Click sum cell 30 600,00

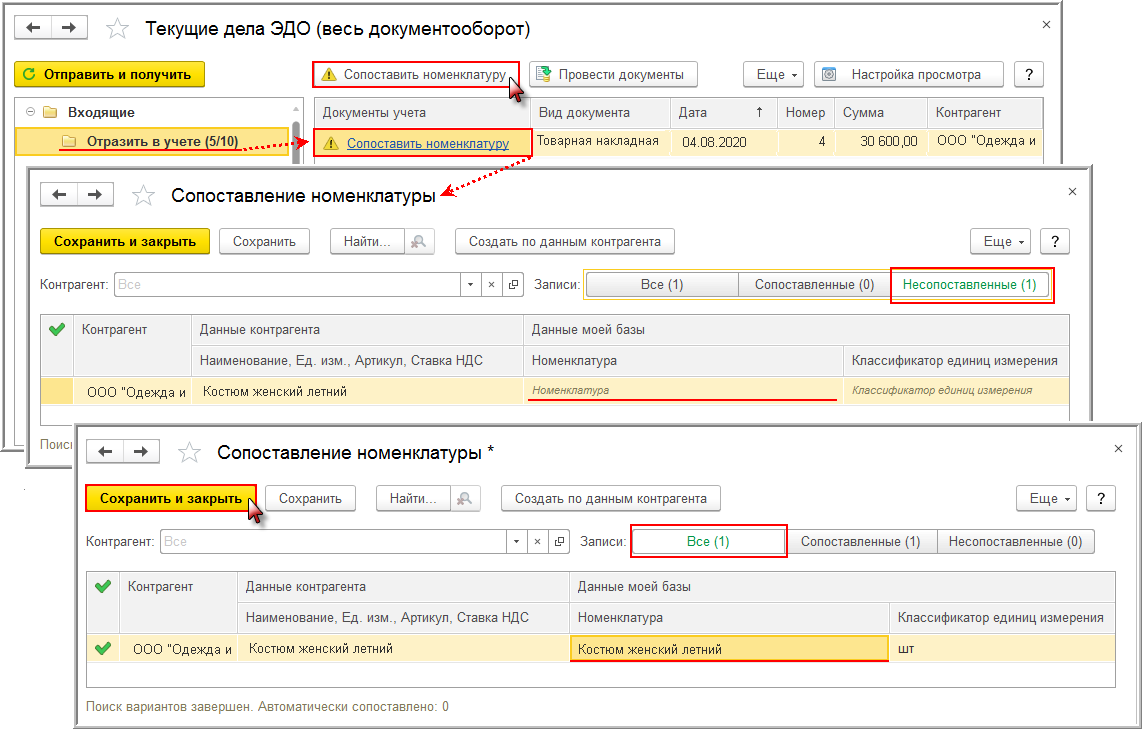tap(881, 141)
